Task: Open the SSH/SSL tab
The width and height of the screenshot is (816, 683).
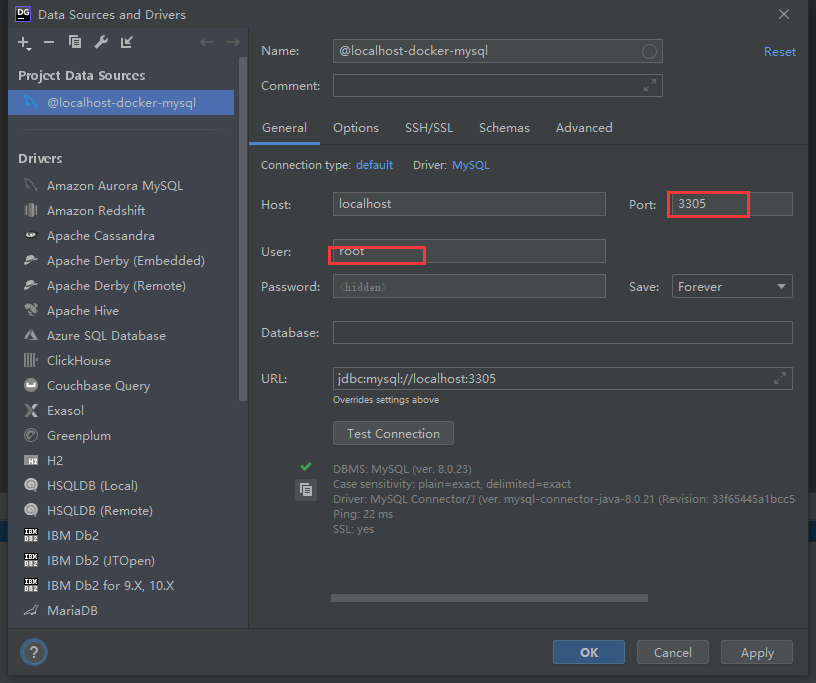Action: 429,128
